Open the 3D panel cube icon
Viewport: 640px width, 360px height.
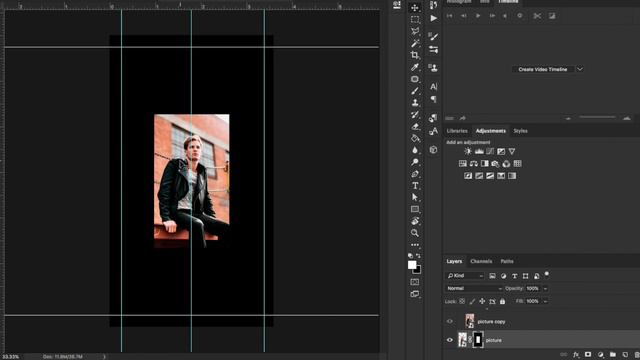click(x=433, y=150)
